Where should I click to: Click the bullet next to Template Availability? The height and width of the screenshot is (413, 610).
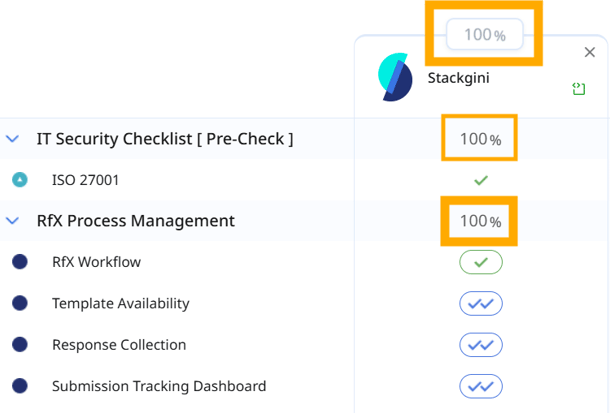20,303
